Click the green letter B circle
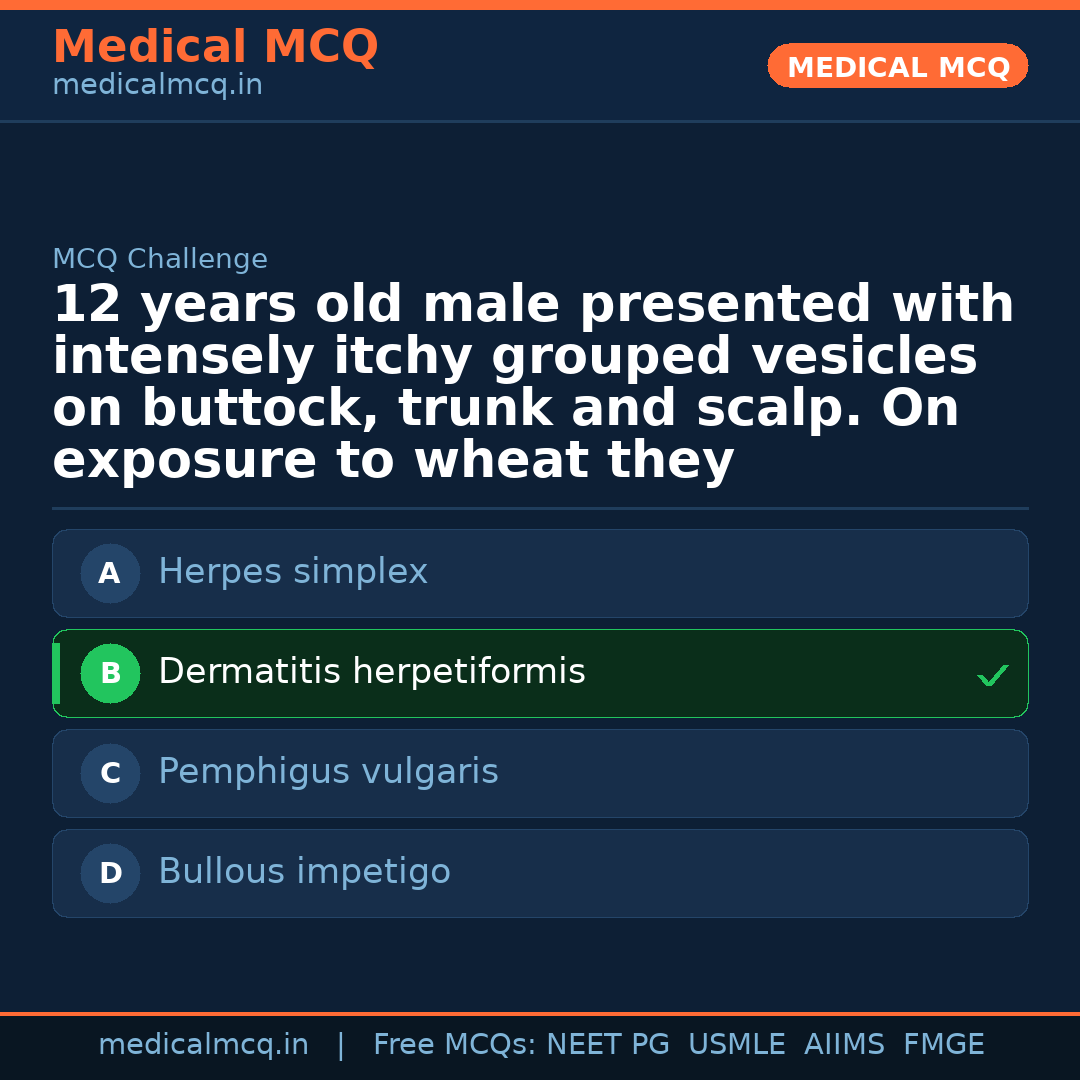The image size is (1080, 1080). 110,674
